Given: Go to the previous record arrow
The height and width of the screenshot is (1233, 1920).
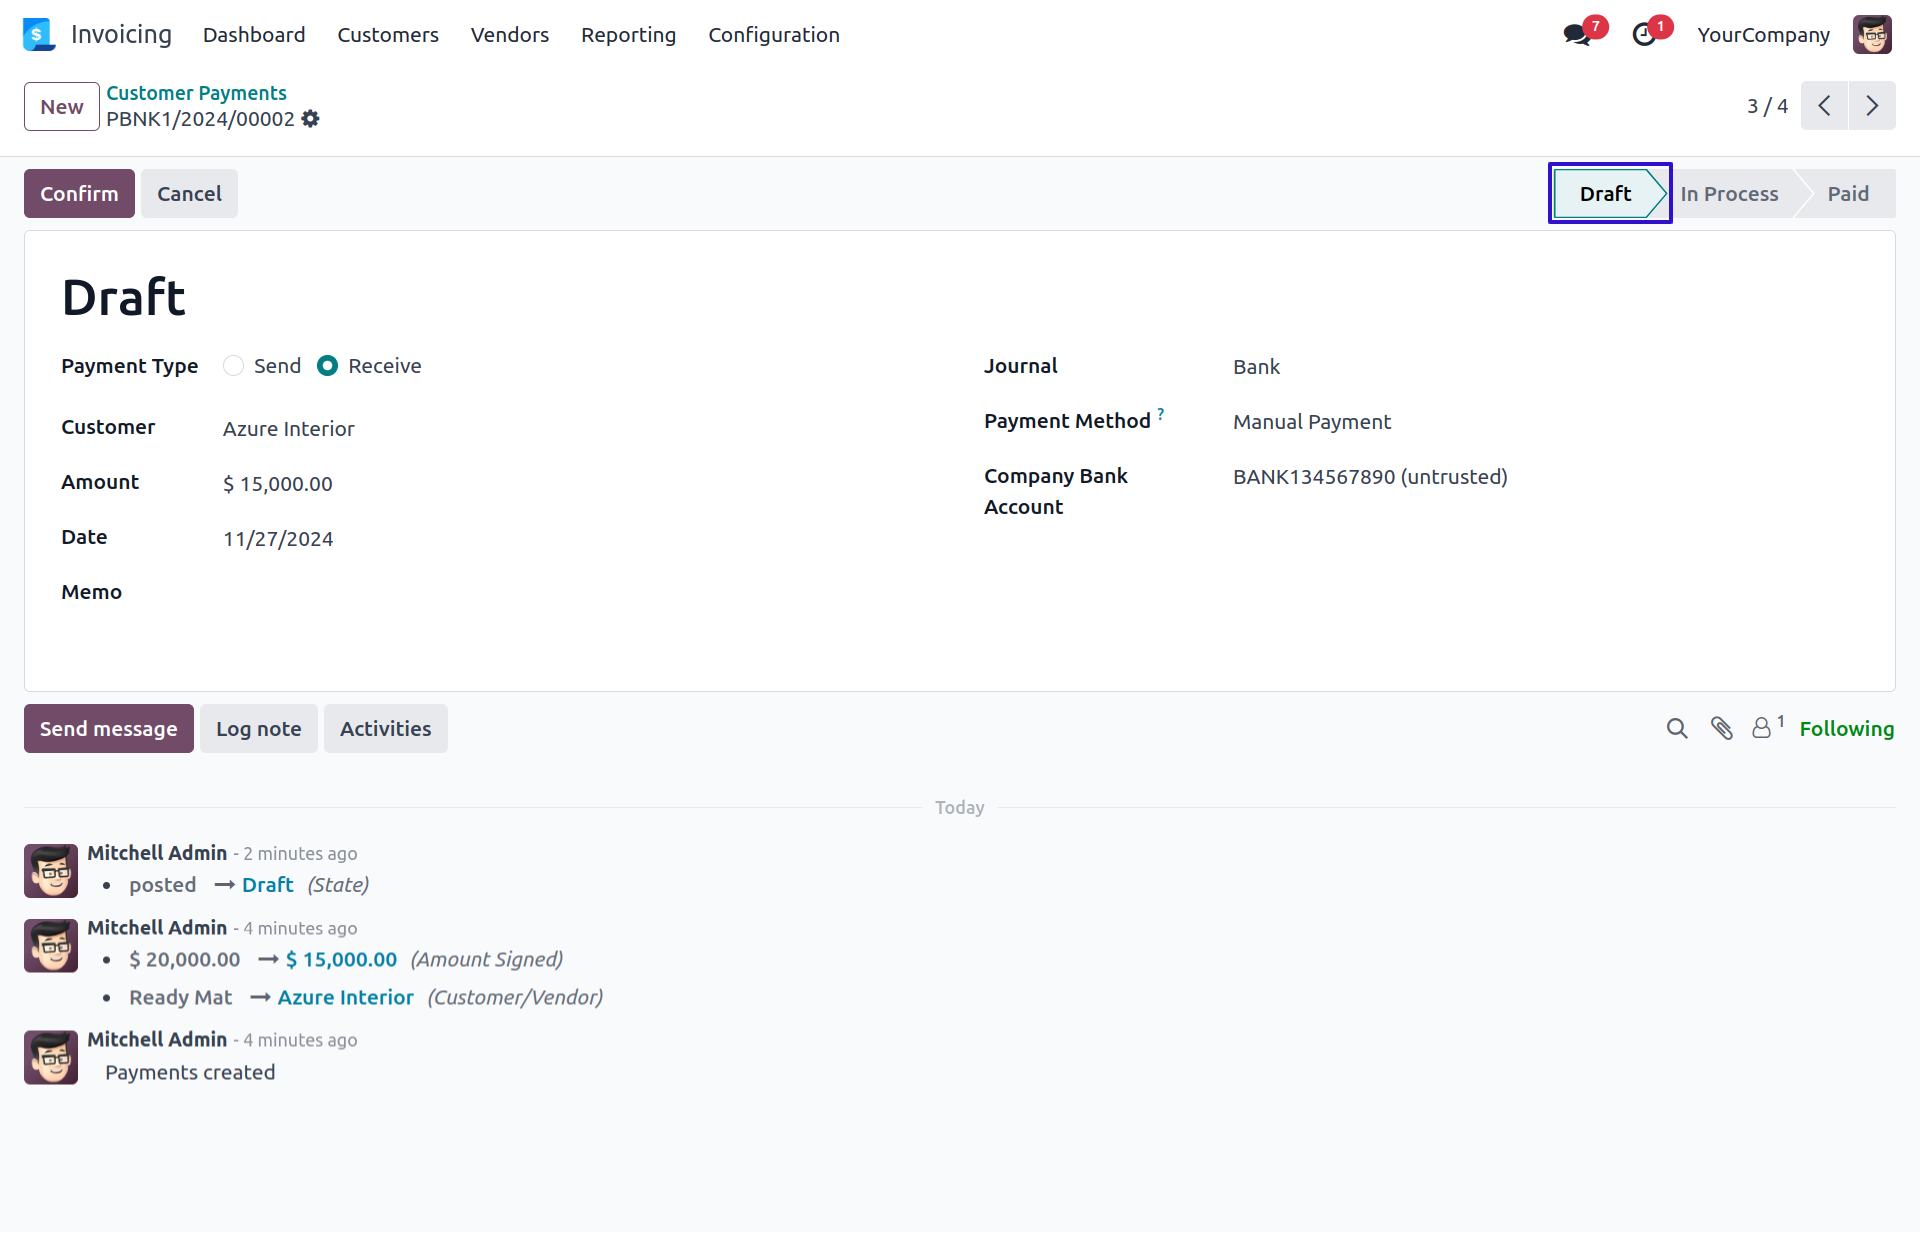Looking at the screenshot, I should point(1824,106).
